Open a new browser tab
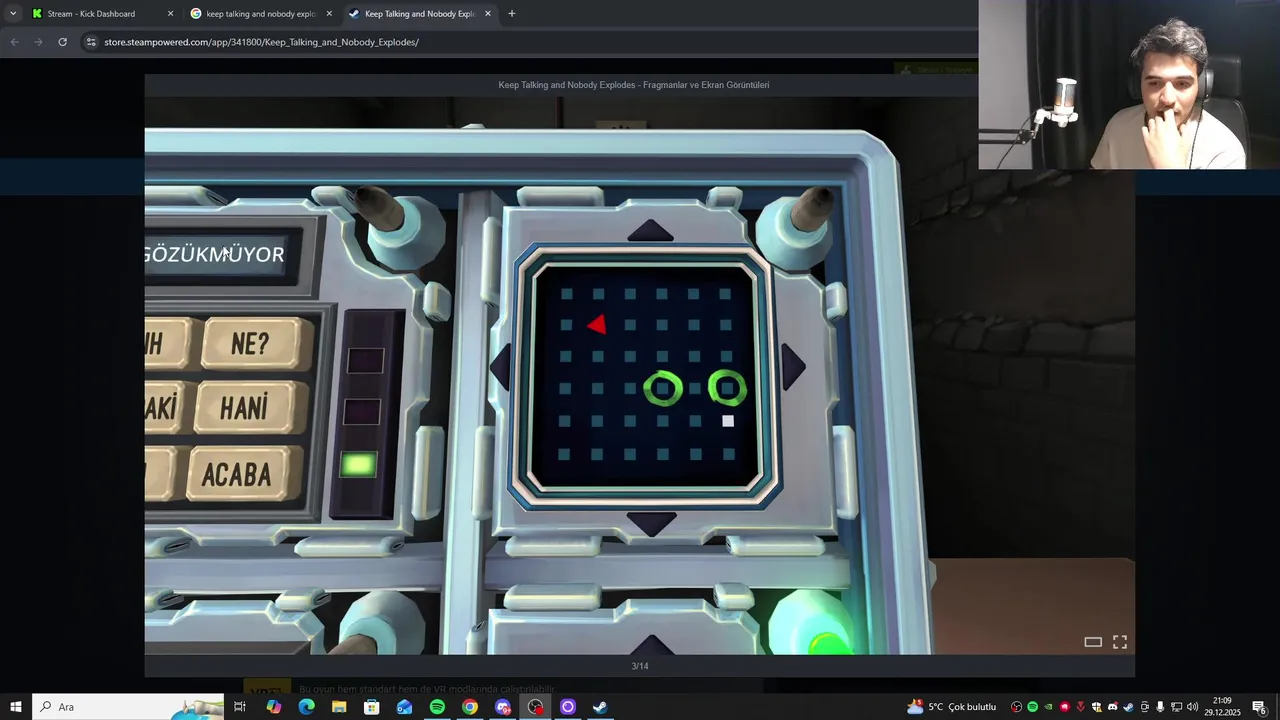This screenshot has width=1280, height=720. point(512,14)
